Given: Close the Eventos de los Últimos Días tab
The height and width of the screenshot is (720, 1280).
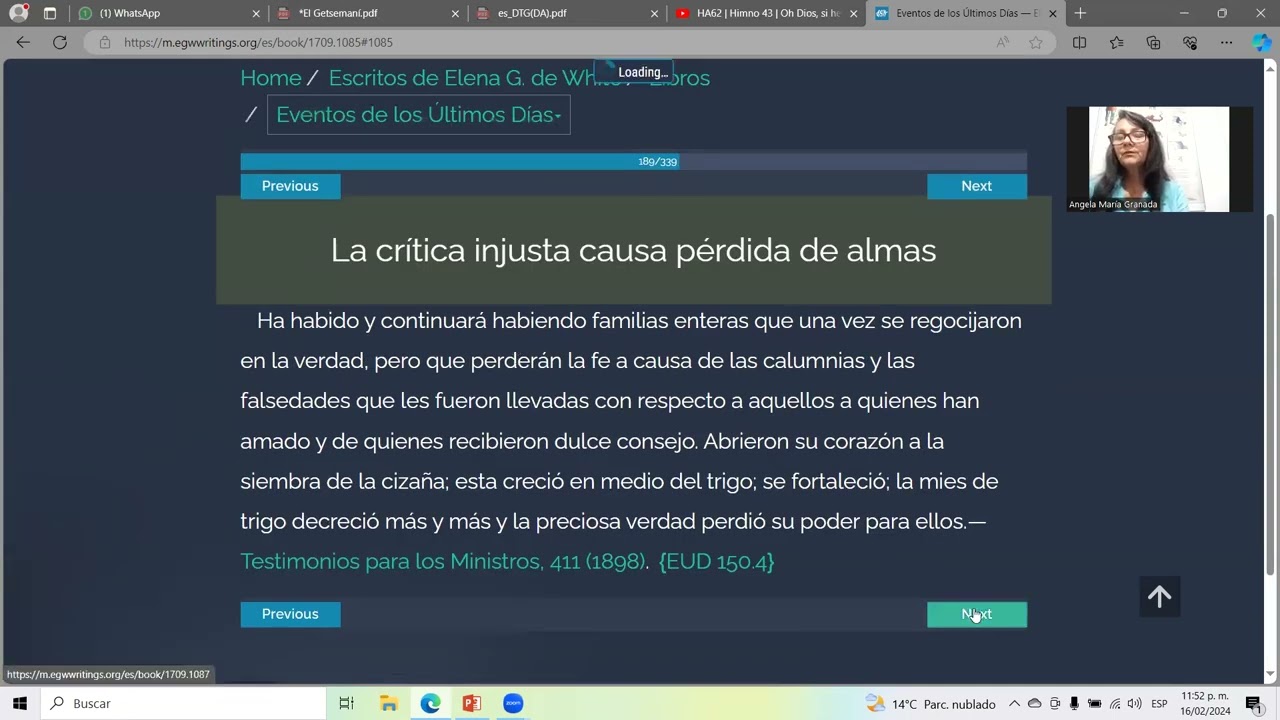Looking at the screenshot, I should [x=1052, y=13].
